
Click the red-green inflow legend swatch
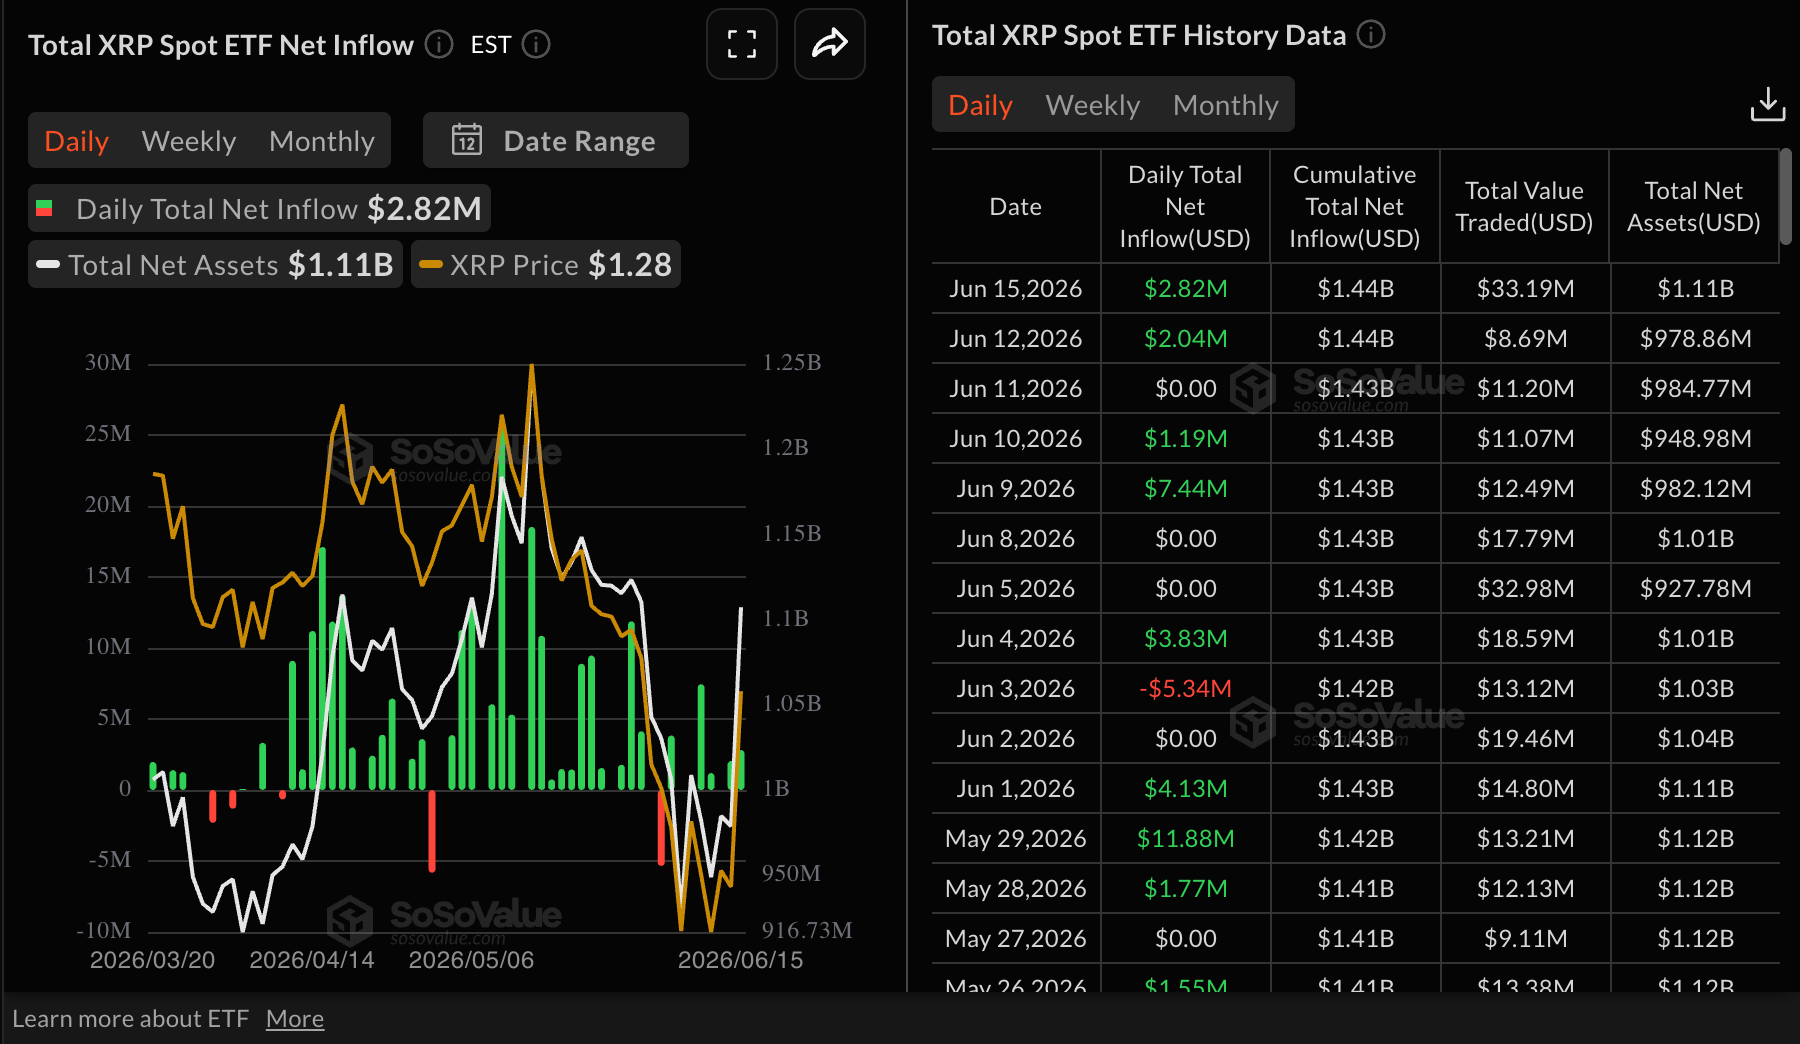point(44,209)
